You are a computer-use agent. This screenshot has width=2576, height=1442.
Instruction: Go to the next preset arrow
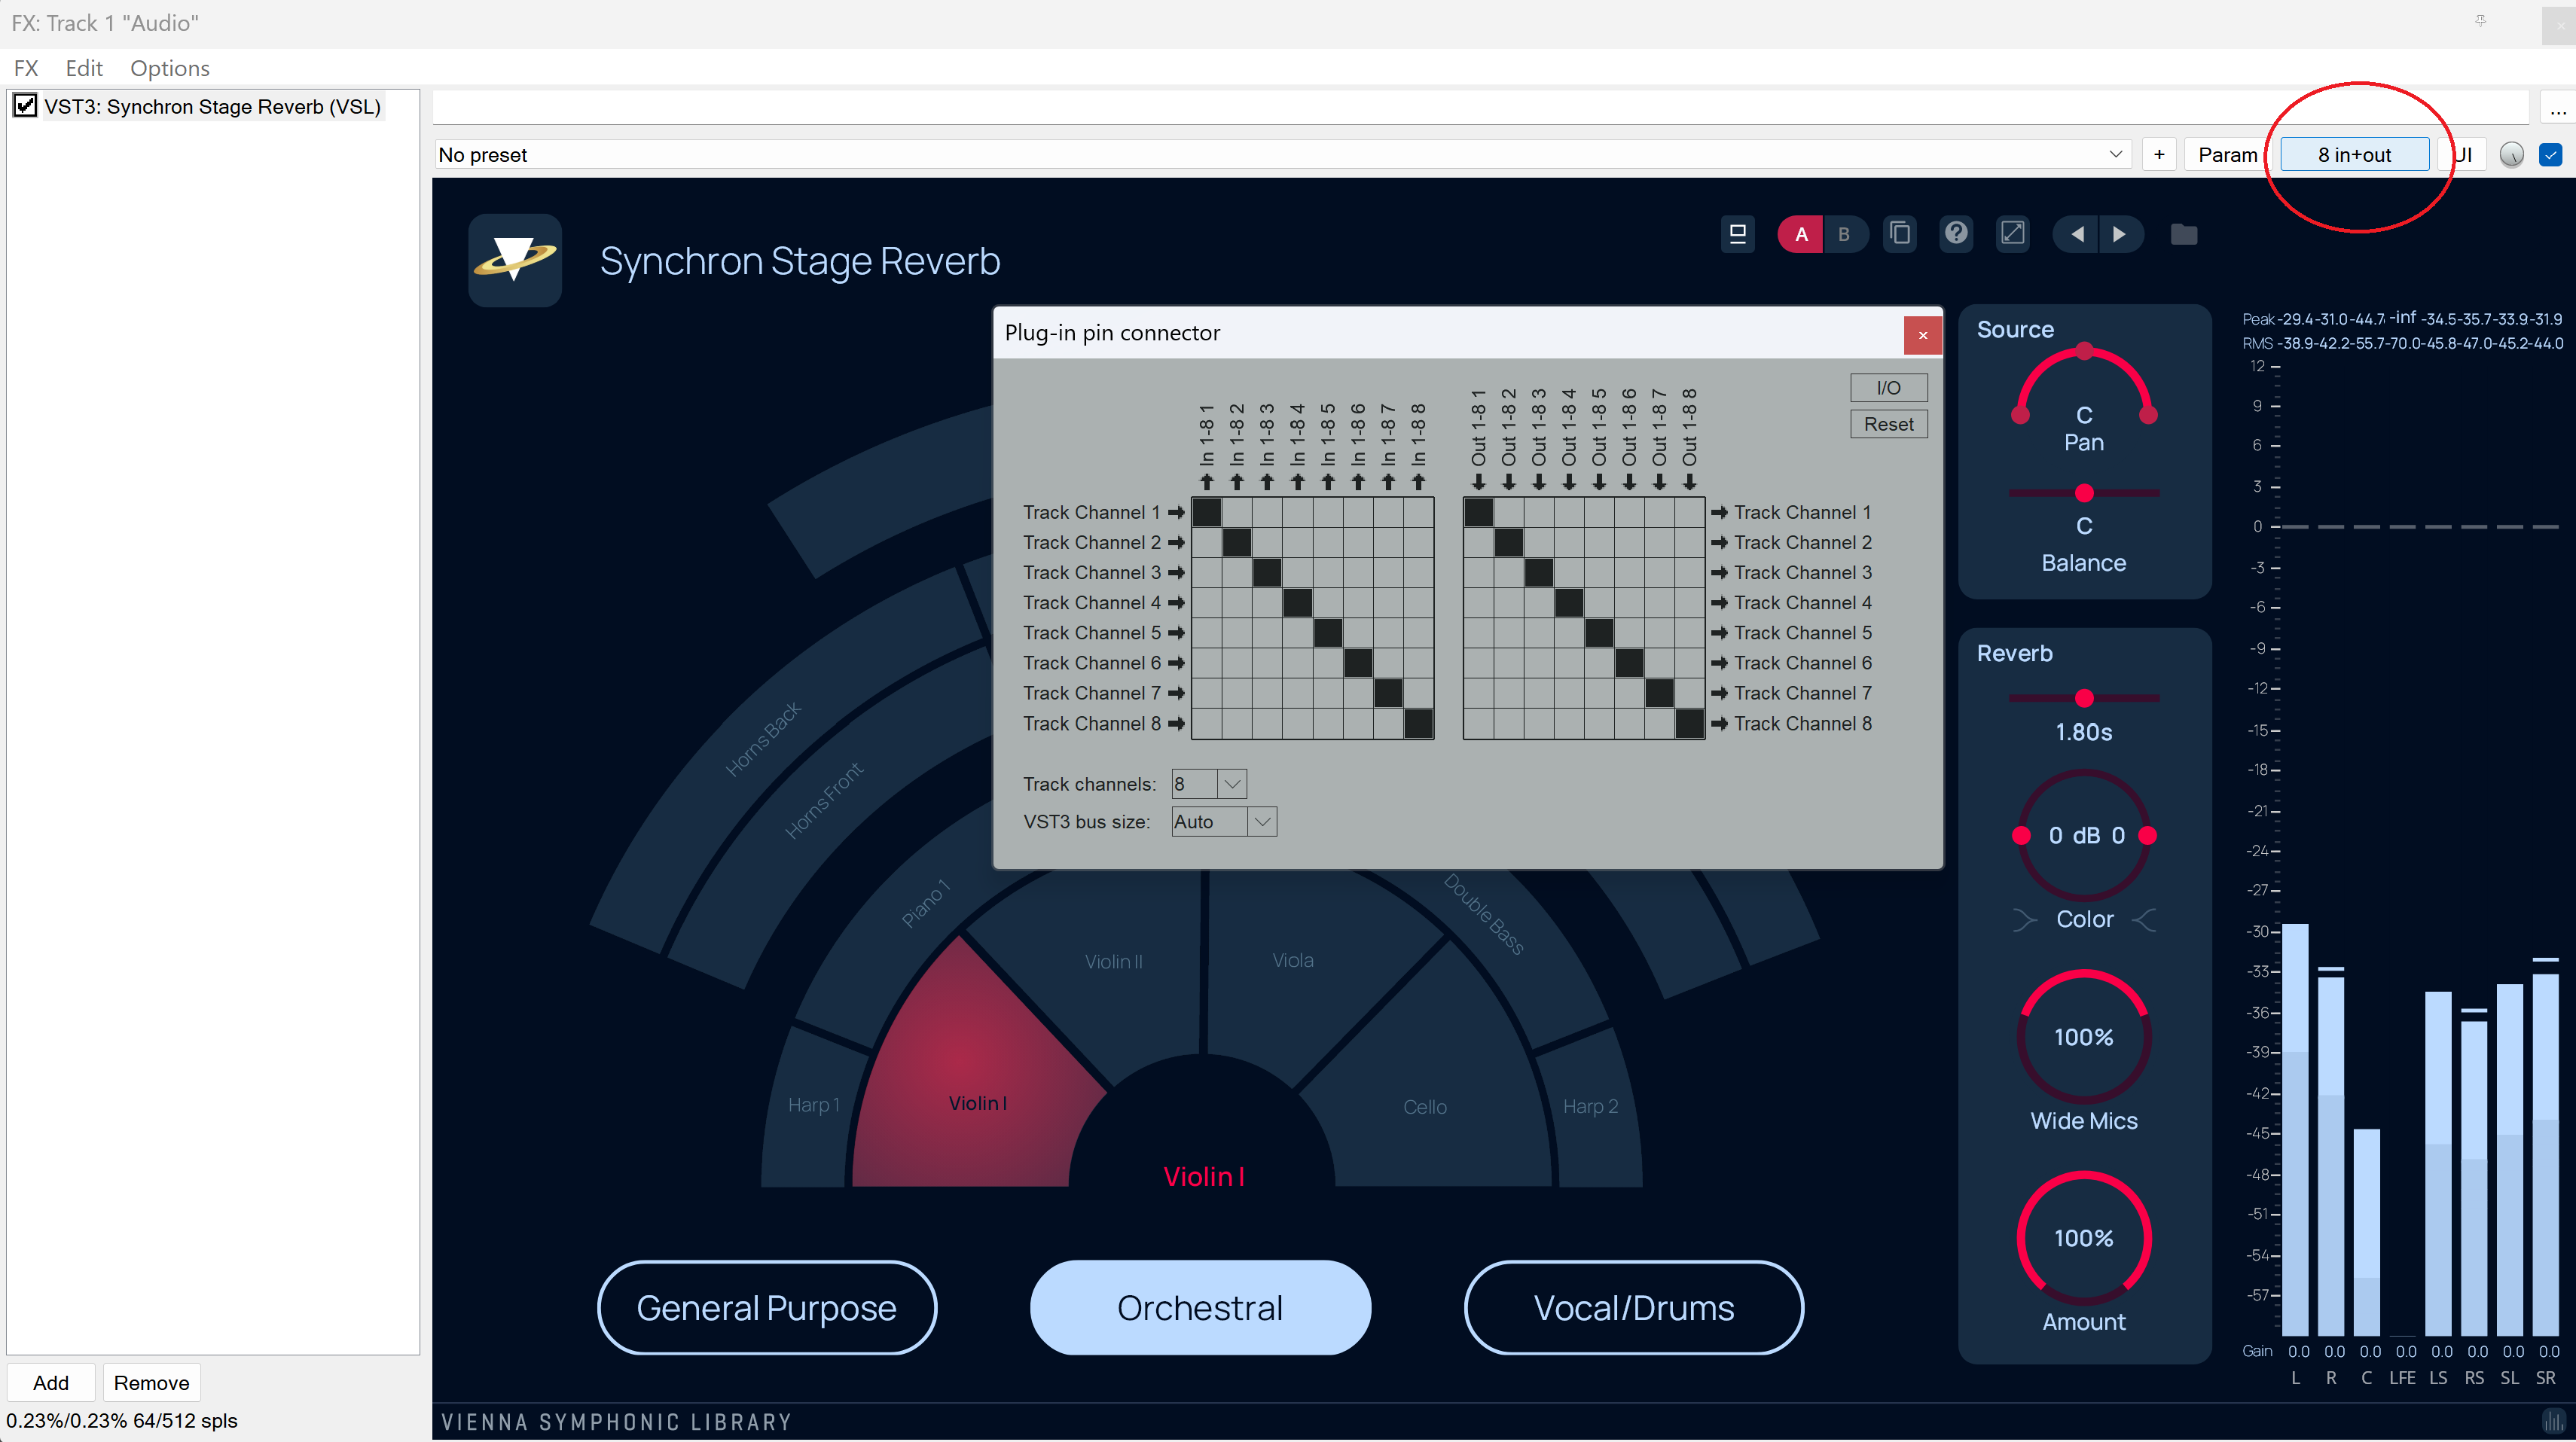[2119, 234]
